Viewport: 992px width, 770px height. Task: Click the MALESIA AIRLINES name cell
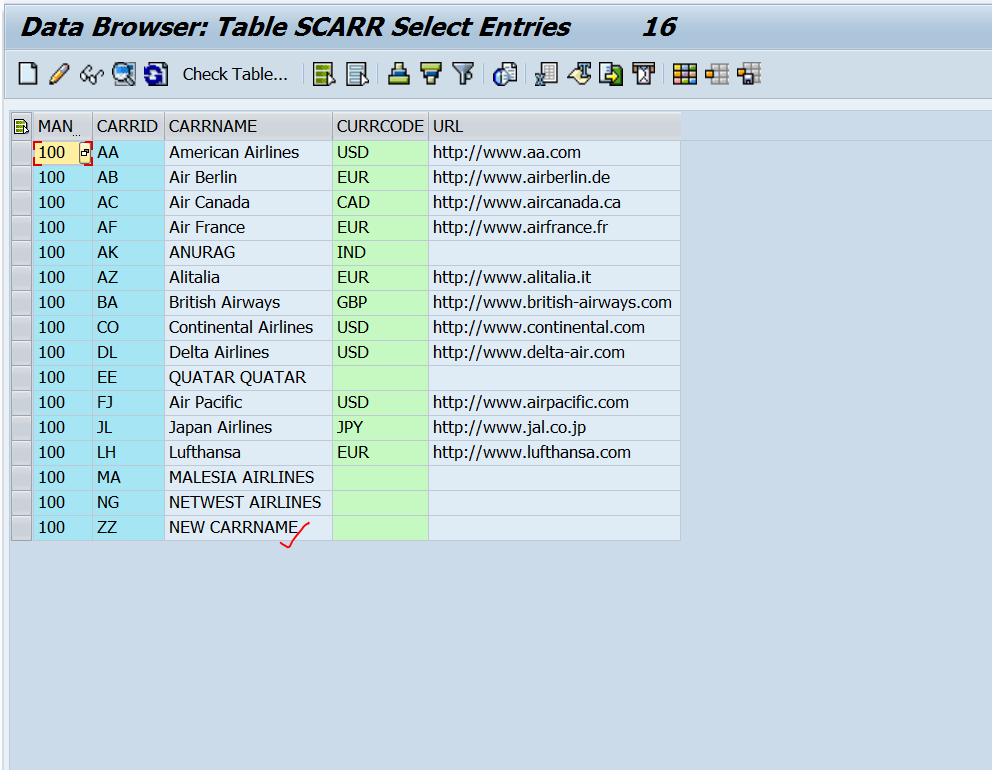(249, 478)
